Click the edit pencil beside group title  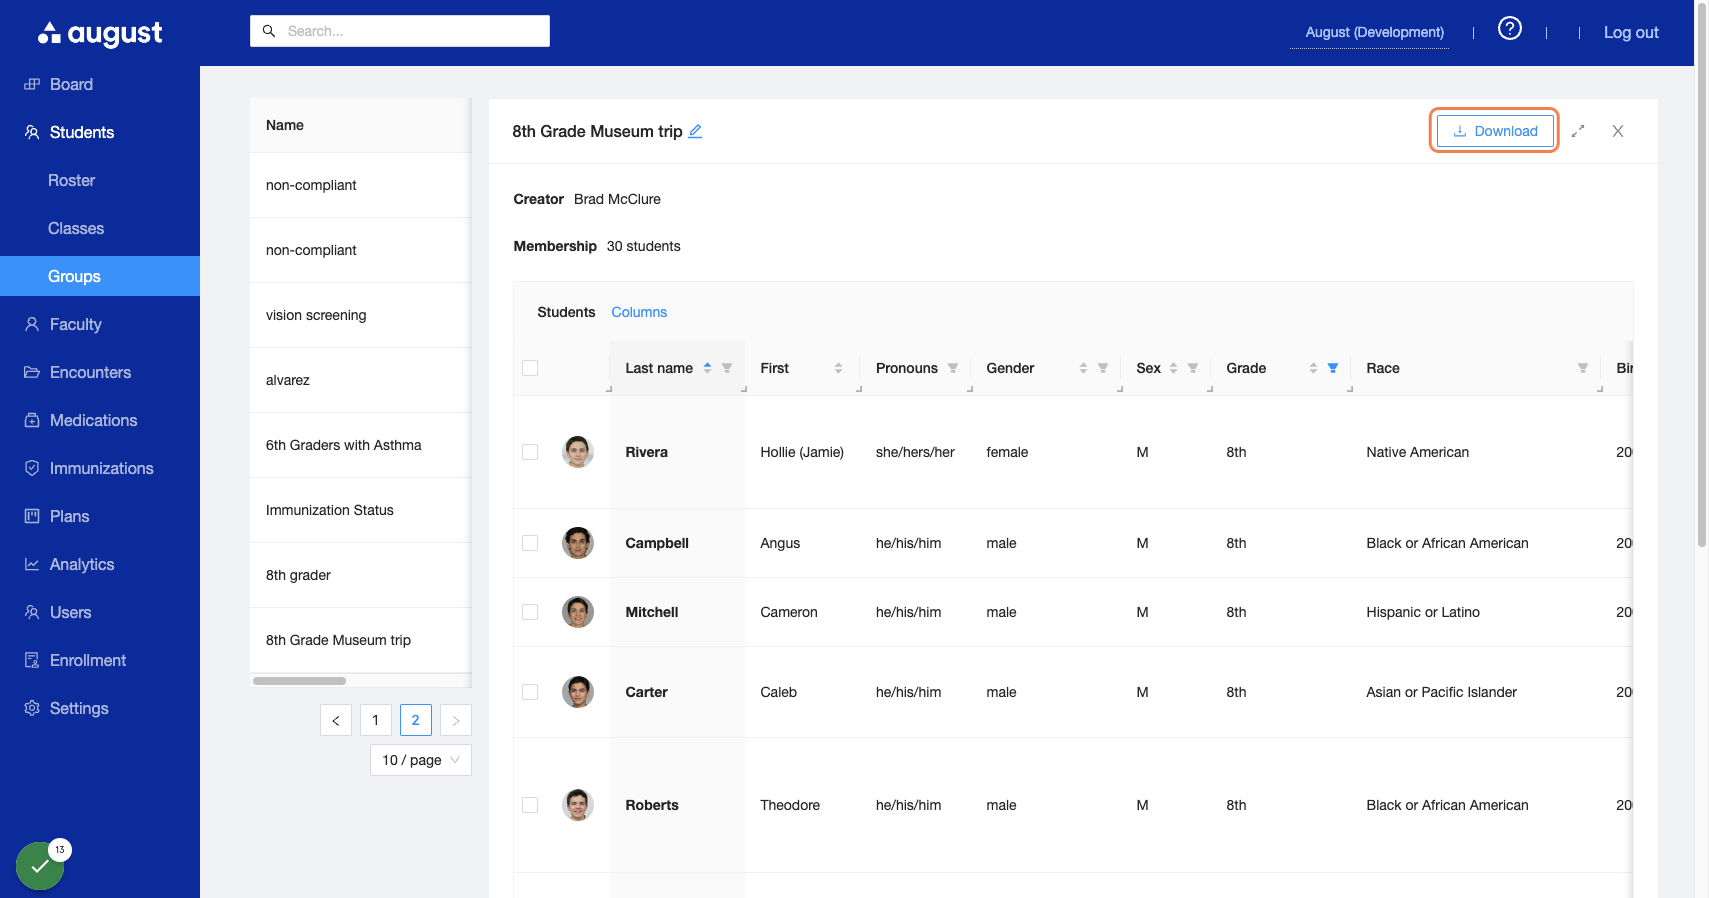(x=695, y=131)
